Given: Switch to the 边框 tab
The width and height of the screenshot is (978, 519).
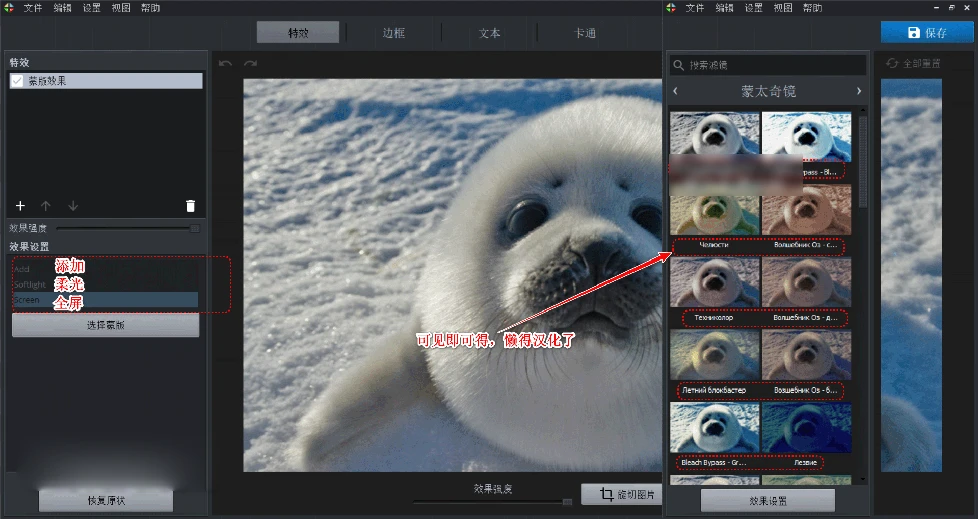Looking at the screenshot, I should 394,32.
